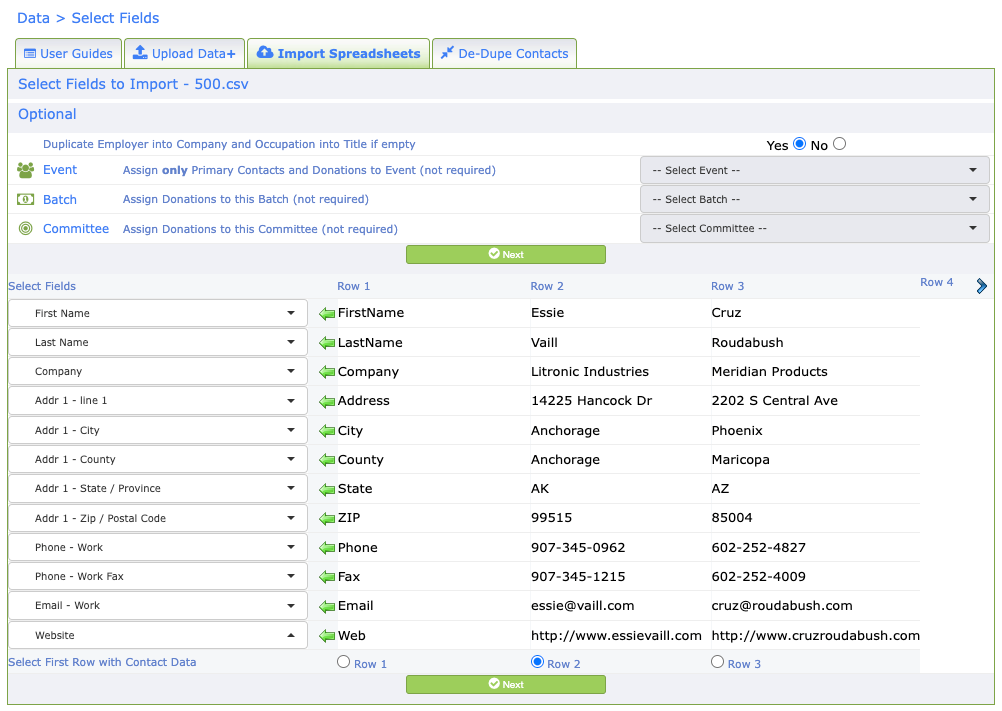This screenshot has width=1002, height=711.
Task: Click the green arrow next to State
Action: click(x=327, y=489)
